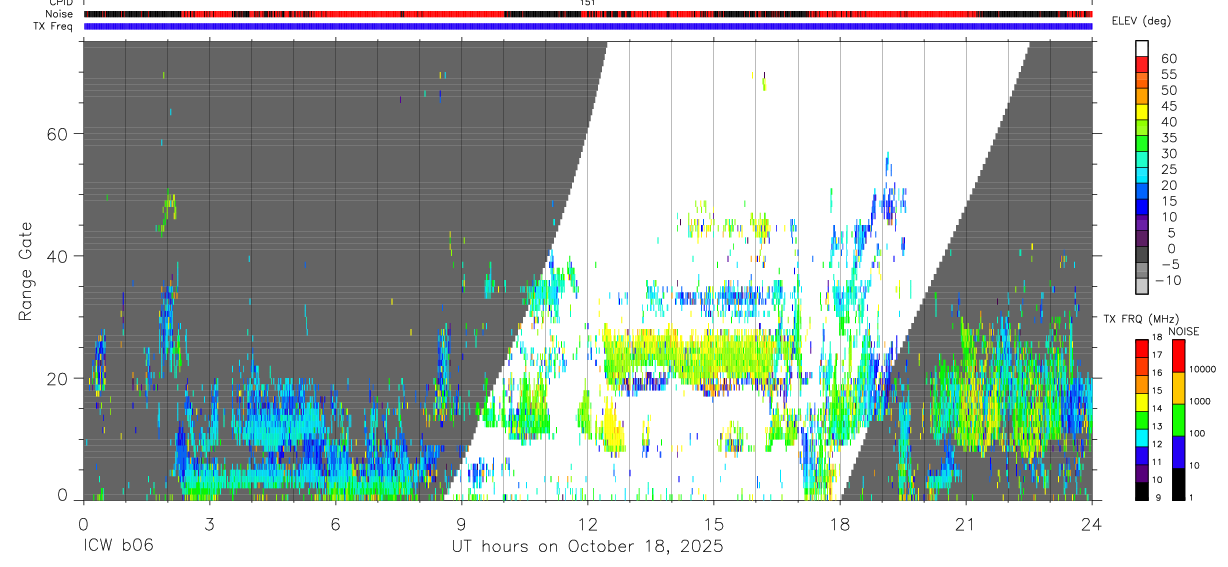Click the UT hours on October 18, 2025 caption
Screen dimensions: 1228x567
click(587, 547)
